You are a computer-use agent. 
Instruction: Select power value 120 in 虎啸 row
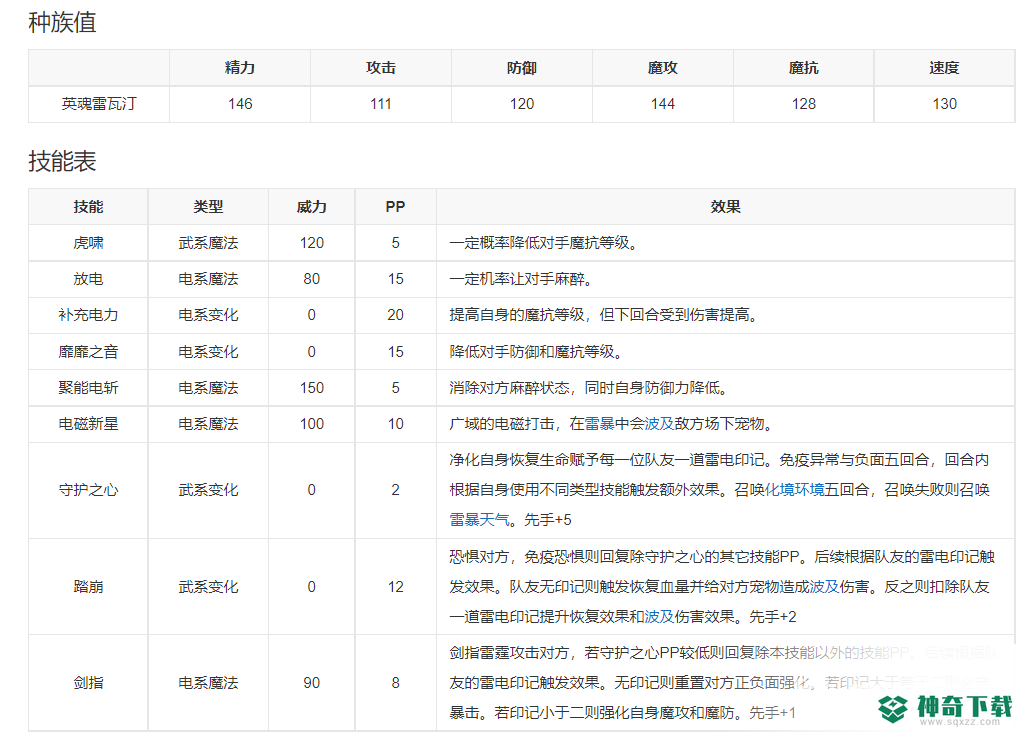coord(311,243)
